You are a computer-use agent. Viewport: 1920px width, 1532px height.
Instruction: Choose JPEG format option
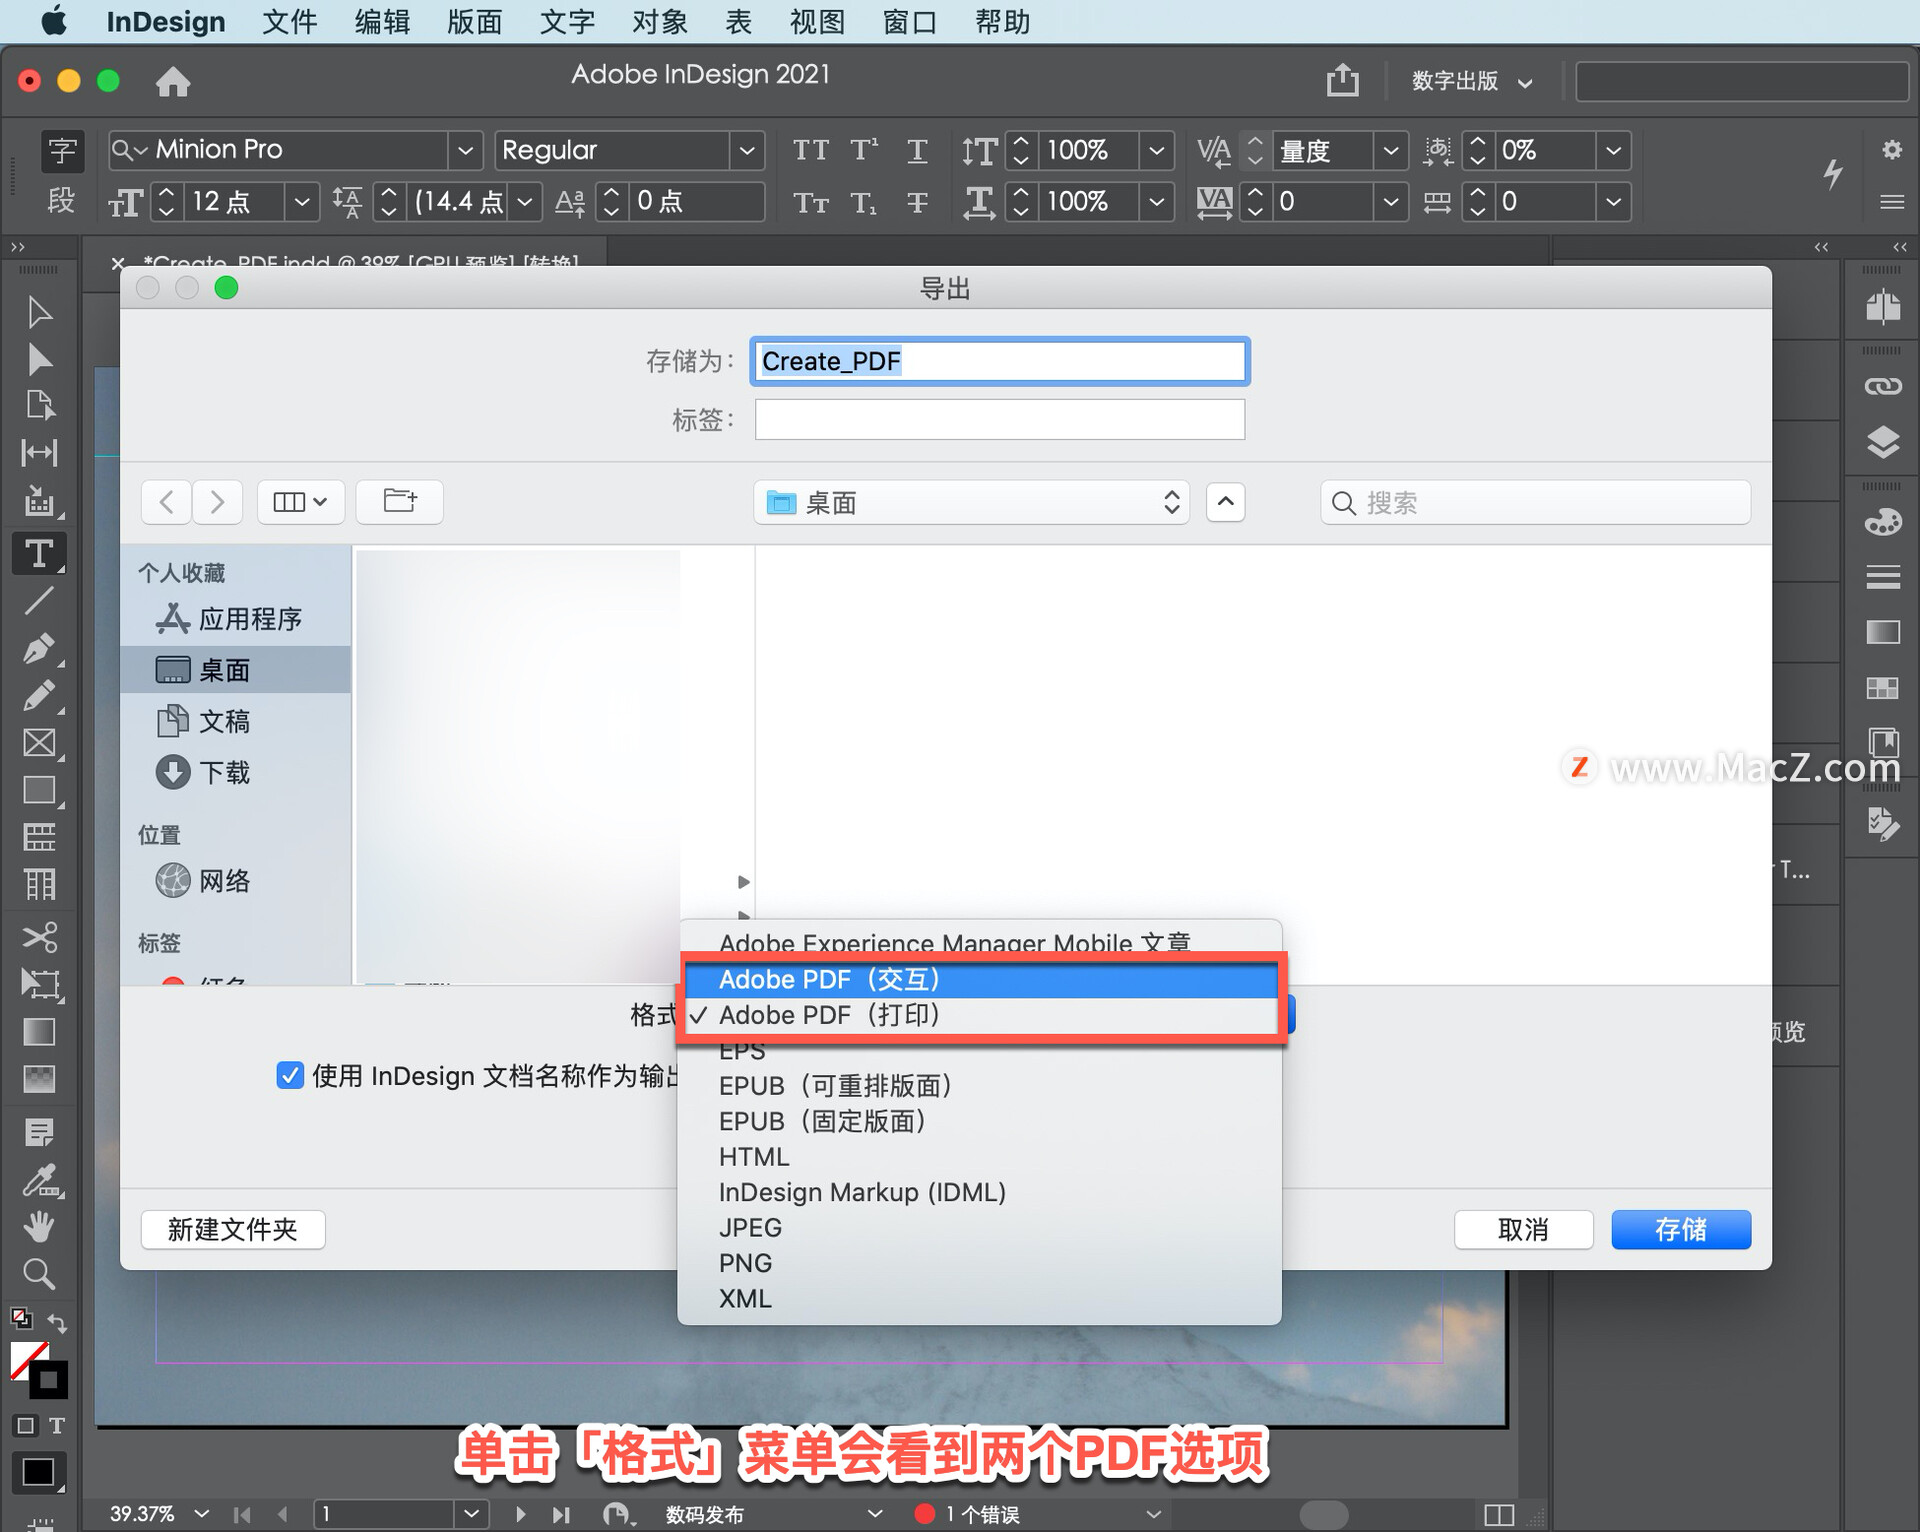(980, 1228)
